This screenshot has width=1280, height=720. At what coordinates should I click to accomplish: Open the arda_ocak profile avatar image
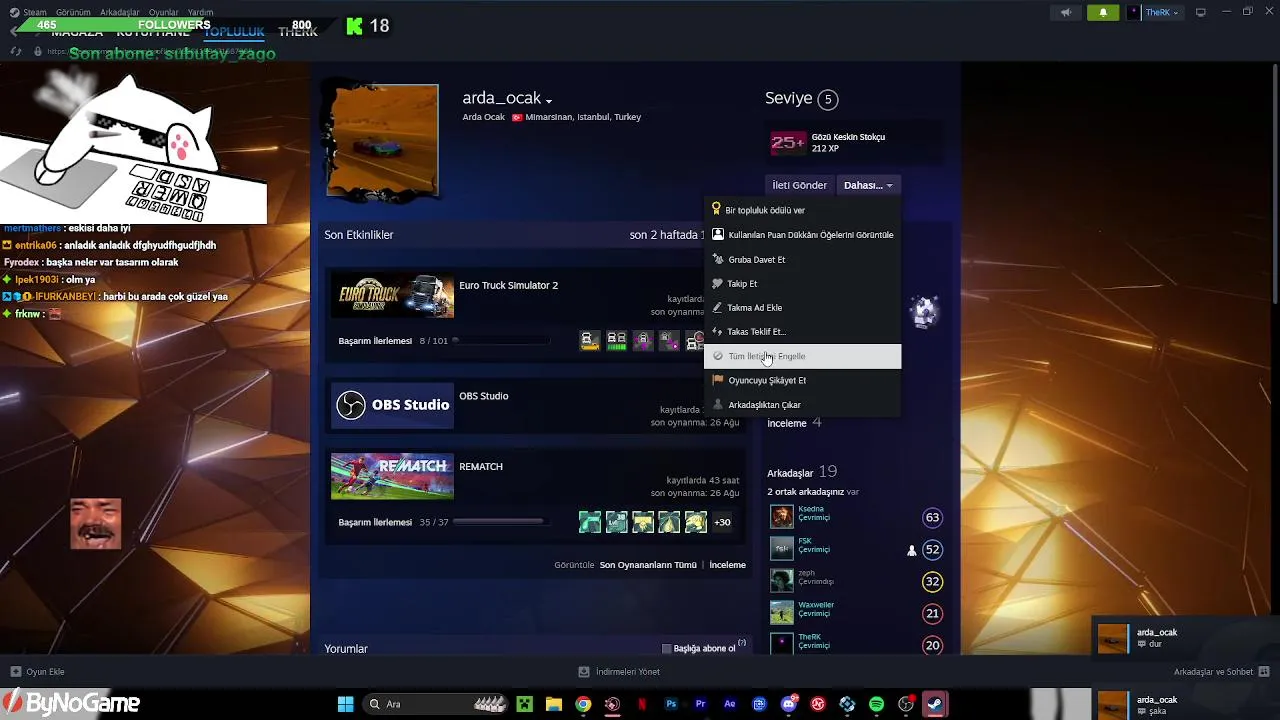(382, 140)
